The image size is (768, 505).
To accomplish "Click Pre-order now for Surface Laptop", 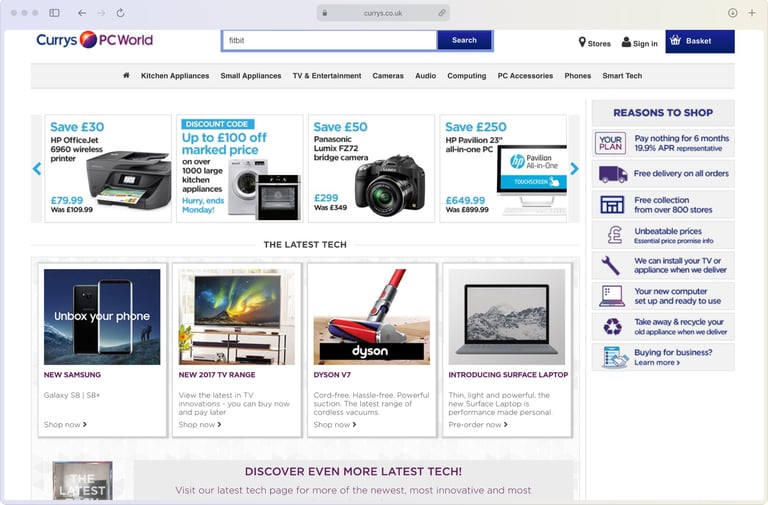I will pyautogui.click(x=478, y=425).
